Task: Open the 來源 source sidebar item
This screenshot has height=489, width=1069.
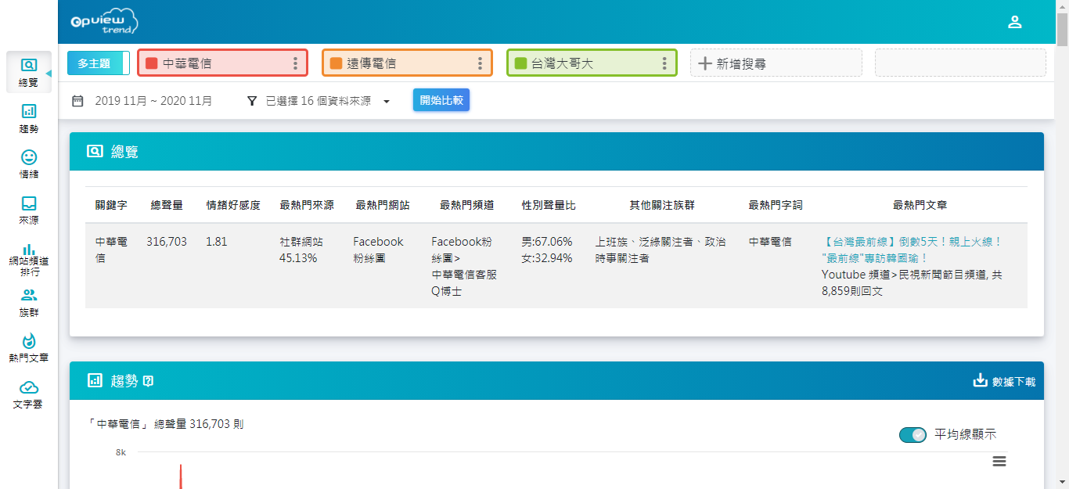Action: coord(29,210)
